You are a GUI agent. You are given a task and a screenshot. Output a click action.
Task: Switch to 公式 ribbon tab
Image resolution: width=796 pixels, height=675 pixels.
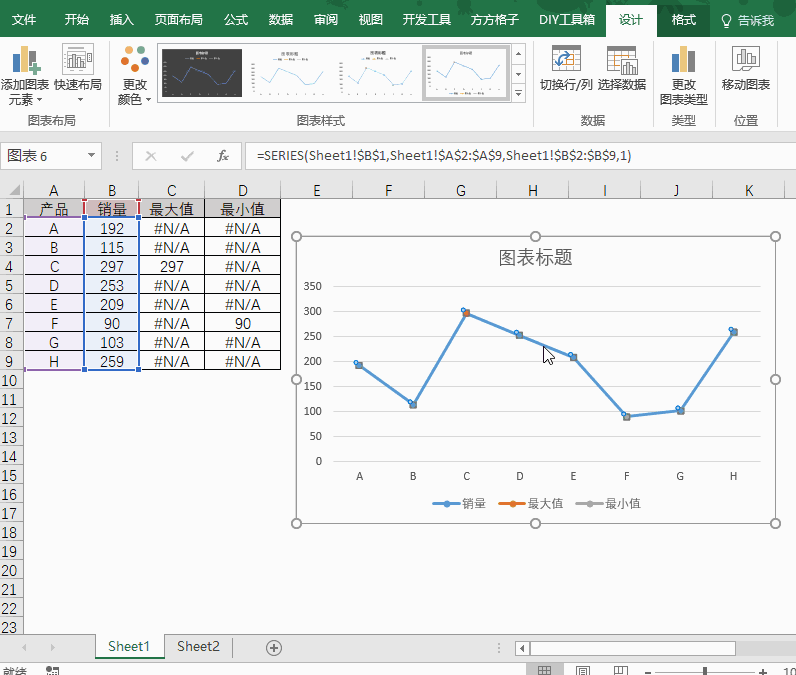(x=236, y=20)
